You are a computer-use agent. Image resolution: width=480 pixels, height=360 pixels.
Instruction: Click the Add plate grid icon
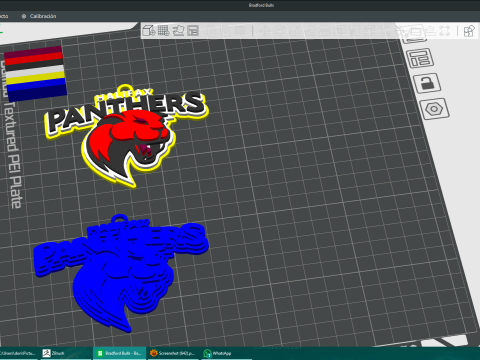coord(163,31)
